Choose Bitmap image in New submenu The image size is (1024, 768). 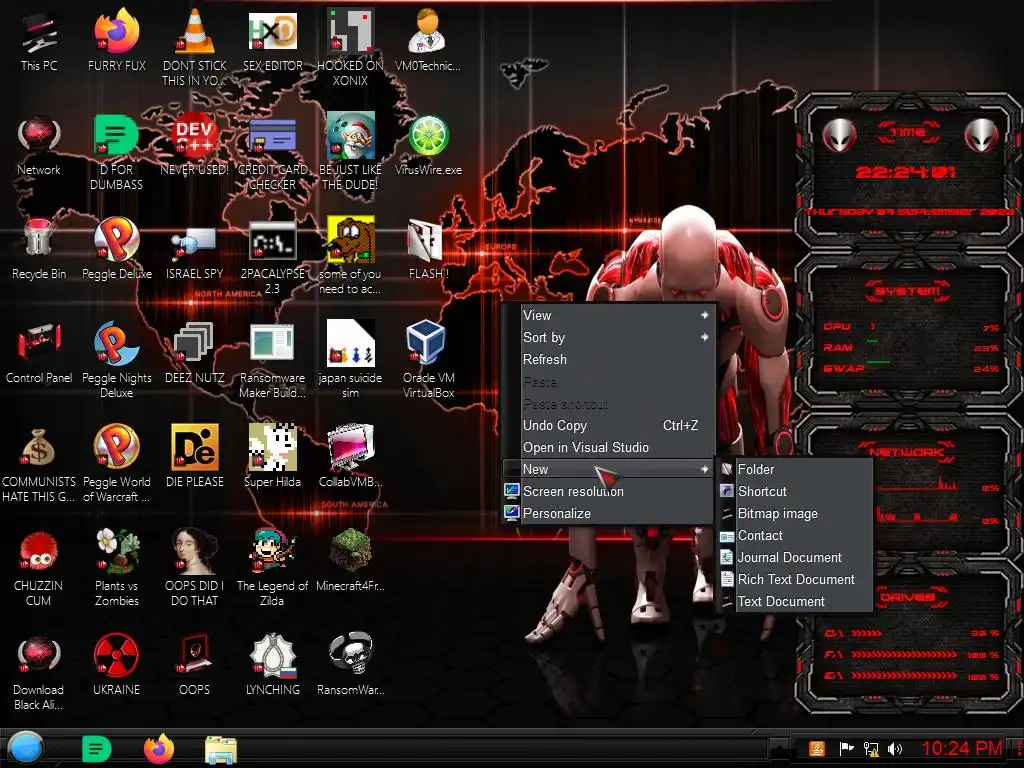pos(795,514)
